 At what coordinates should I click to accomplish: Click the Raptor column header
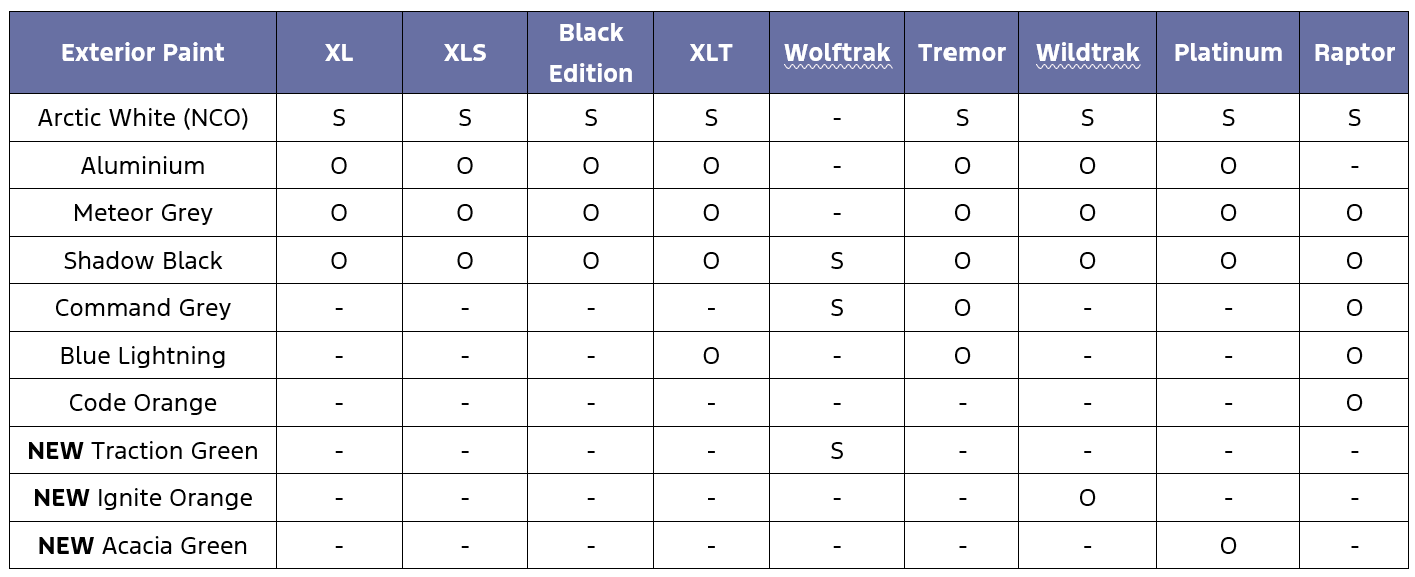point(1354,53)
